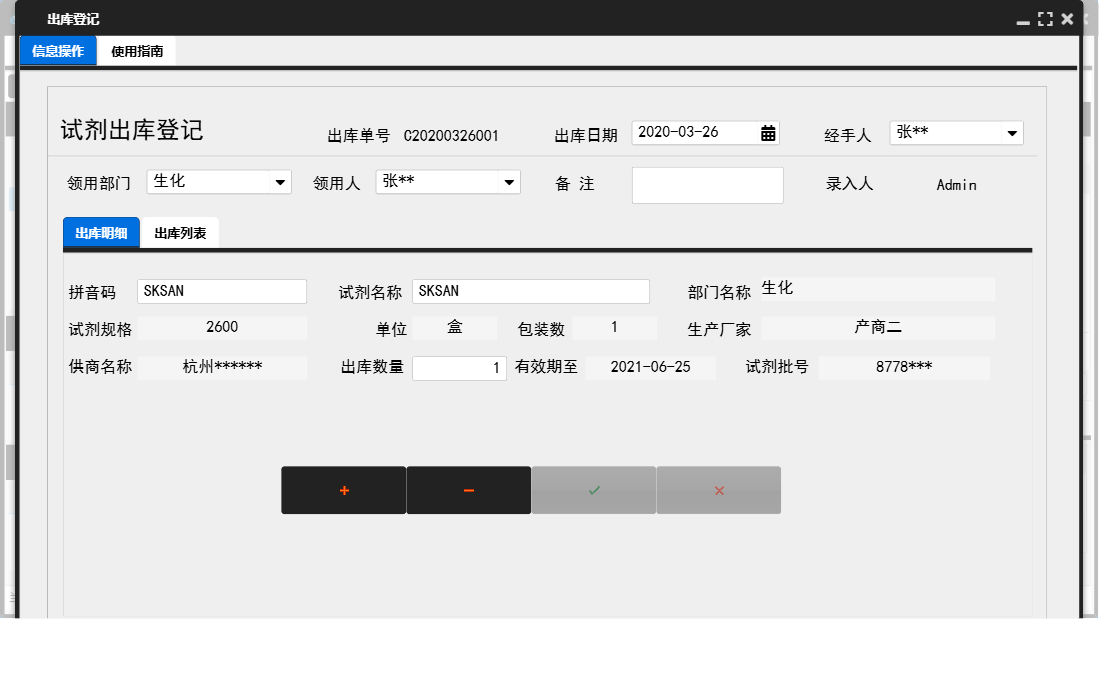Viewport: 1099px width, 695px height.
Task: Click the - remove record icon
Action: click(469, 490)
